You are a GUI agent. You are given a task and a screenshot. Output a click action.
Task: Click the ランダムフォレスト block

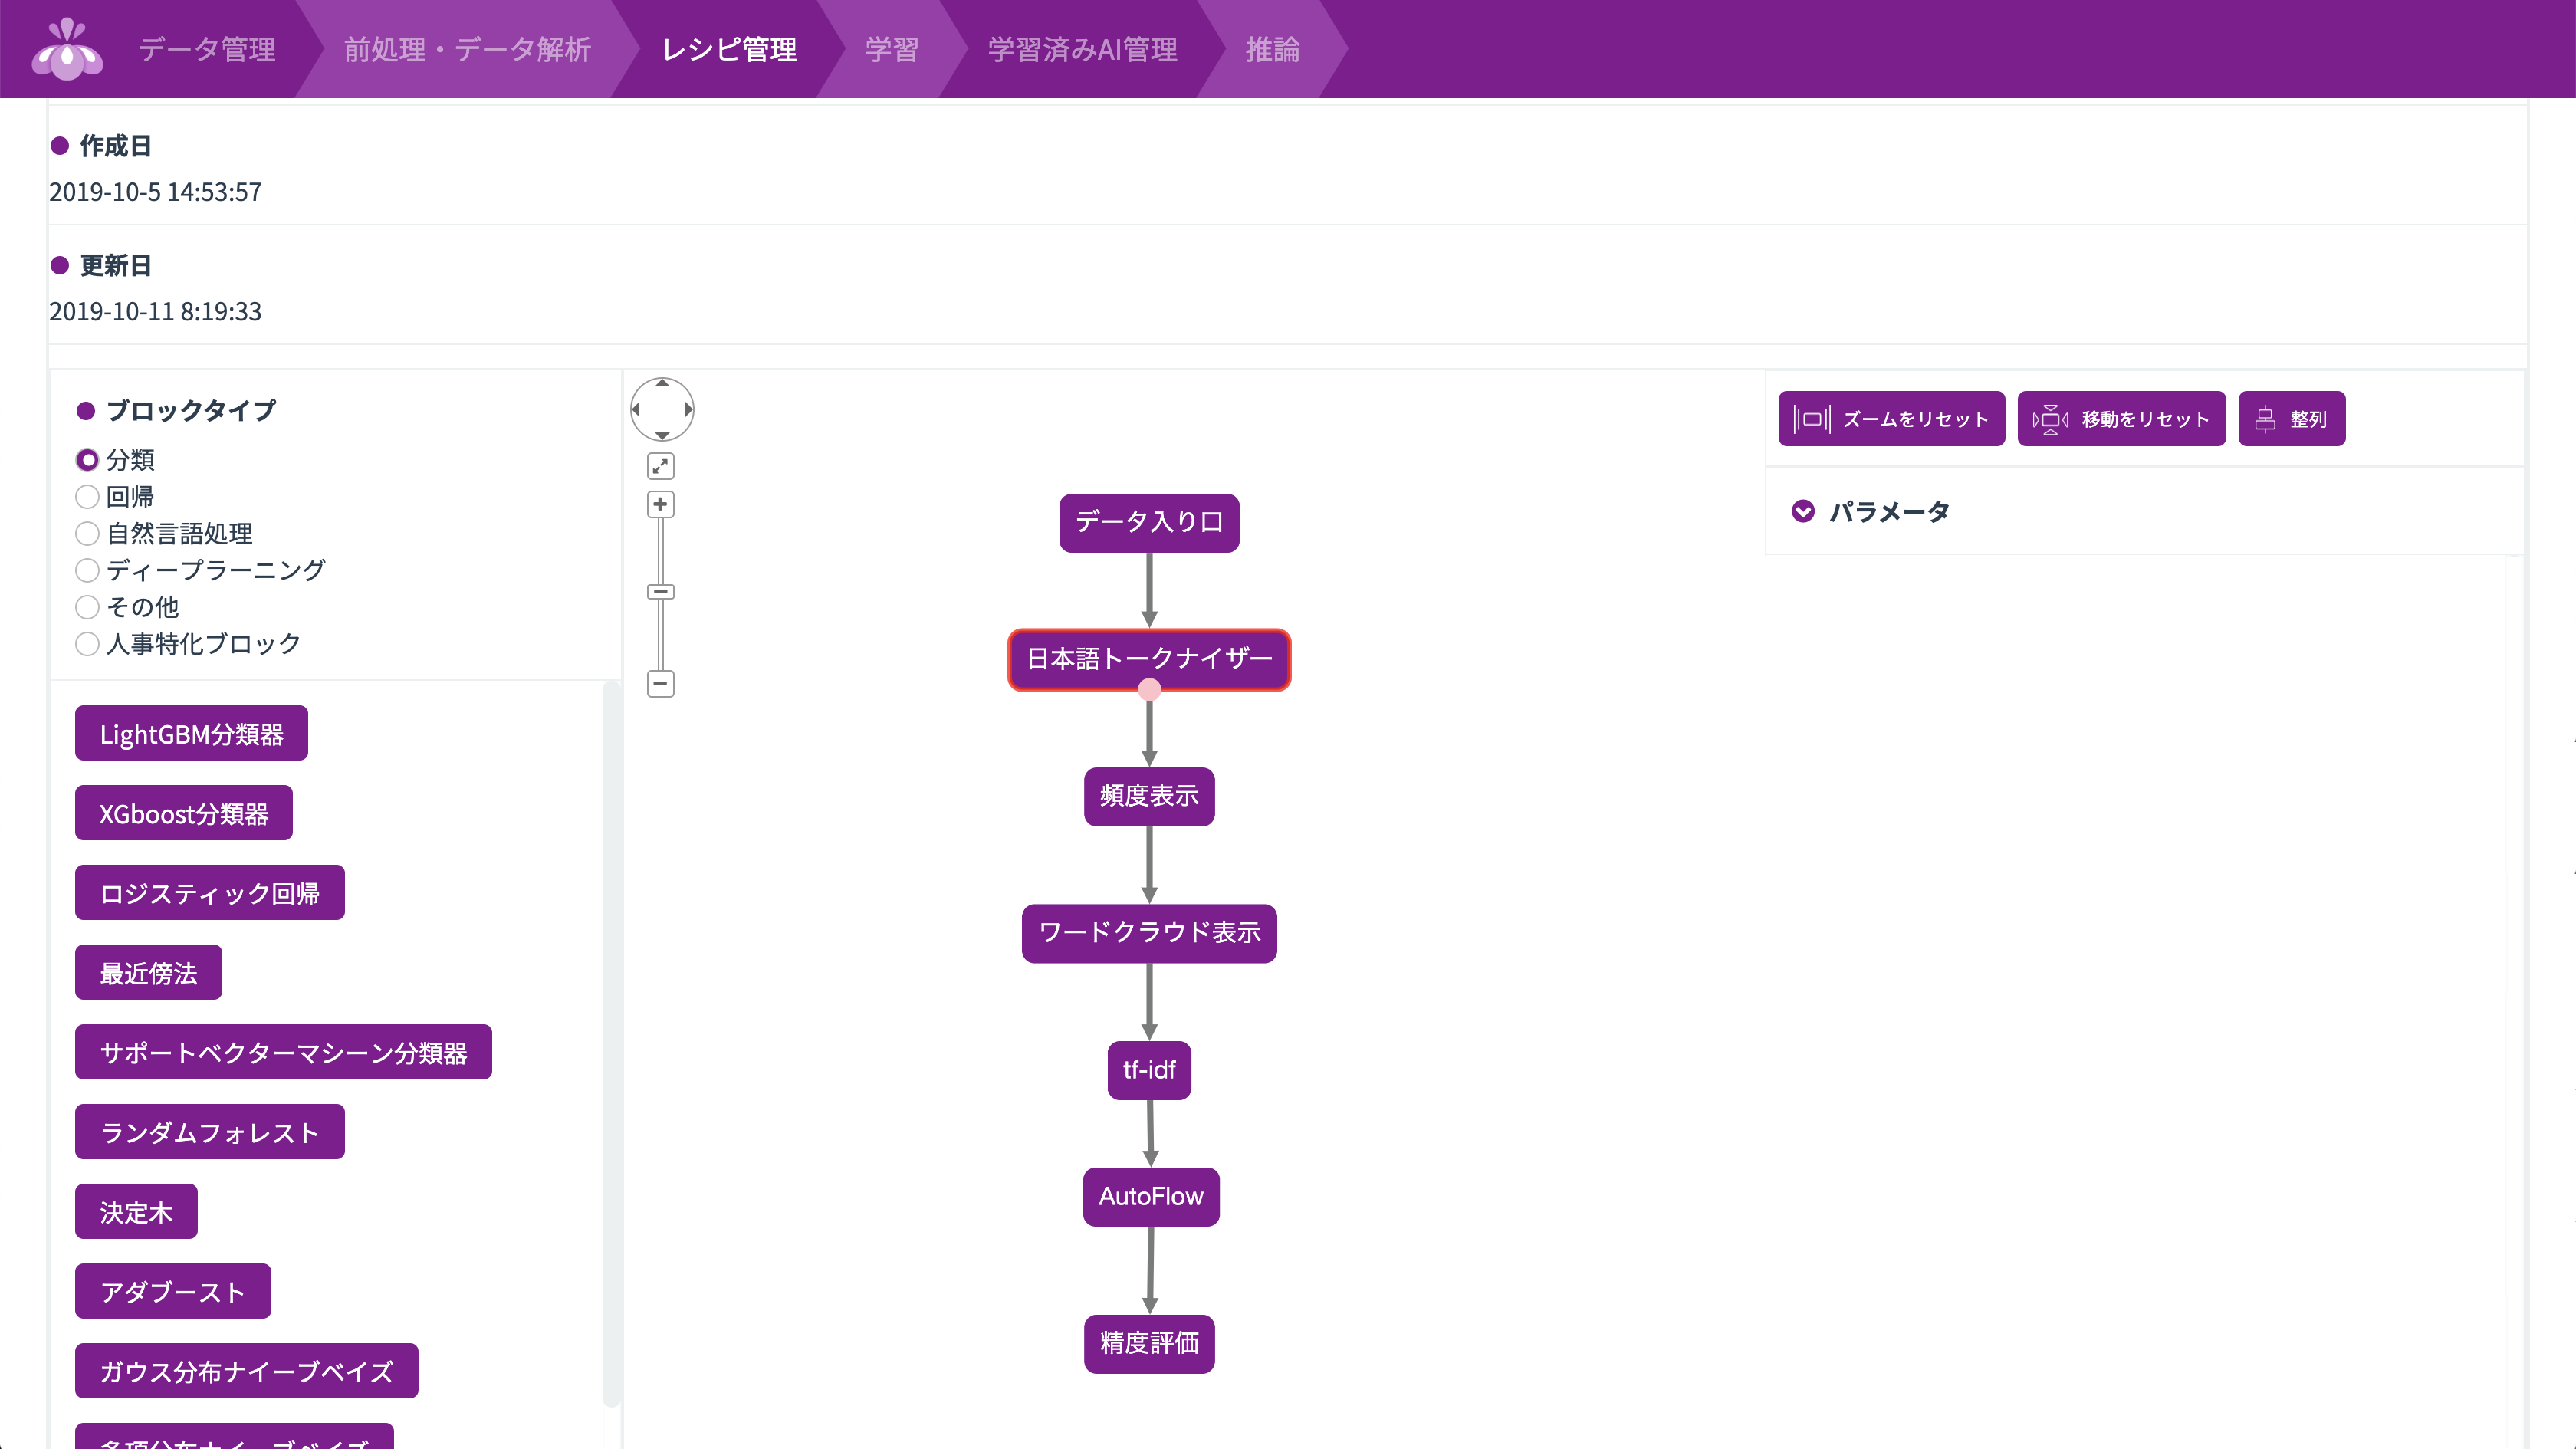pyautogui.click(x=210, y=1132)
